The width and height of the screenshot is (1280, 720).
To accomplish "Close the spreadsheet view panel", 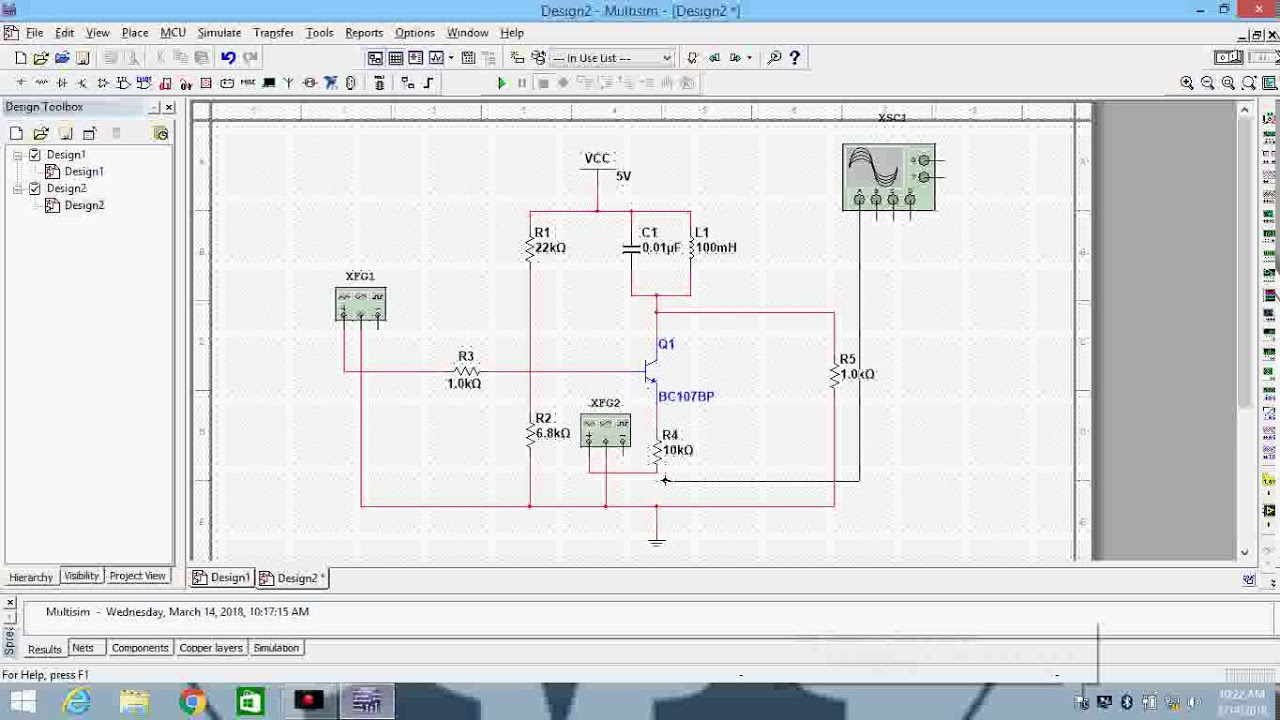I will [10, 603].
